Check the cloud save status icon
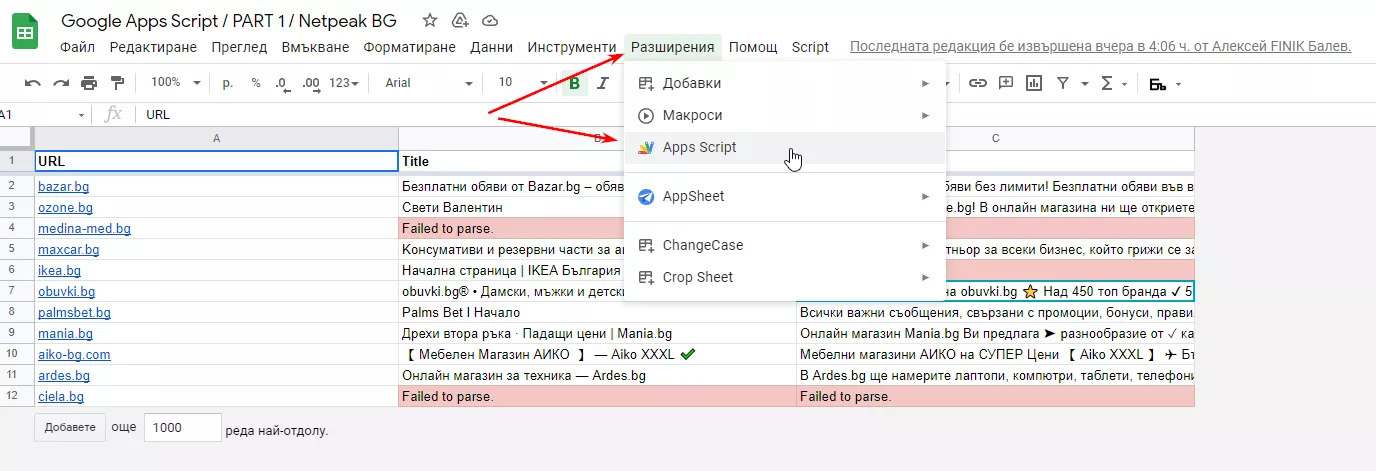The image size is (1376, 471). click(490, 20)
